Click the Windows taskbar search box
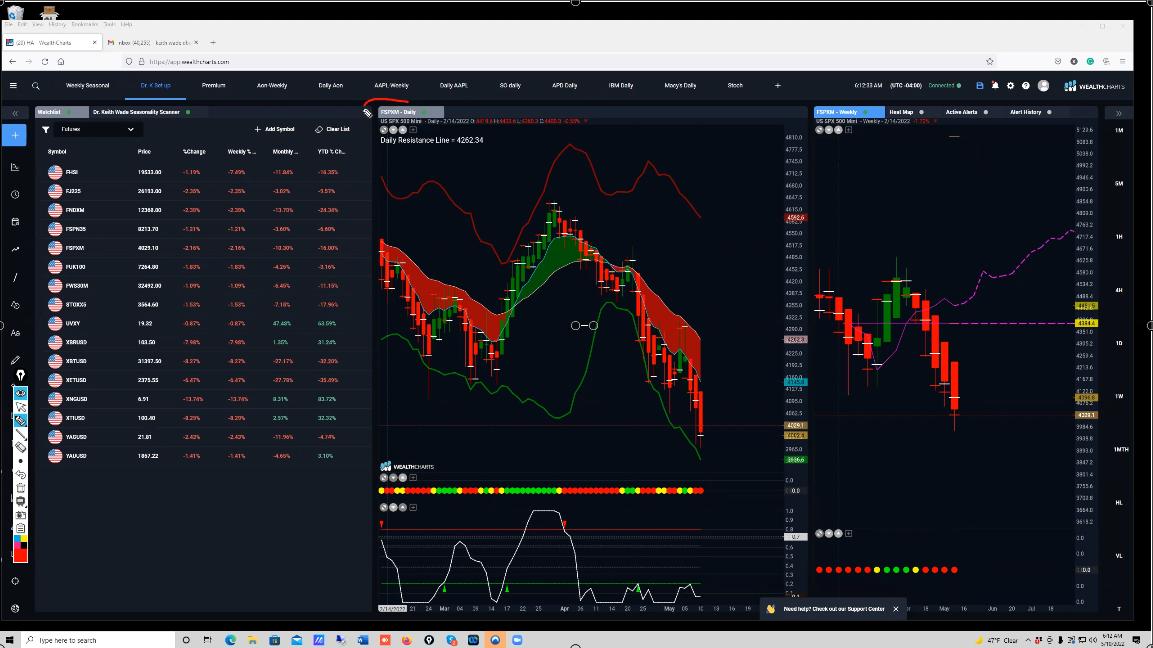The image size is (1153, 648). [97, 640]
